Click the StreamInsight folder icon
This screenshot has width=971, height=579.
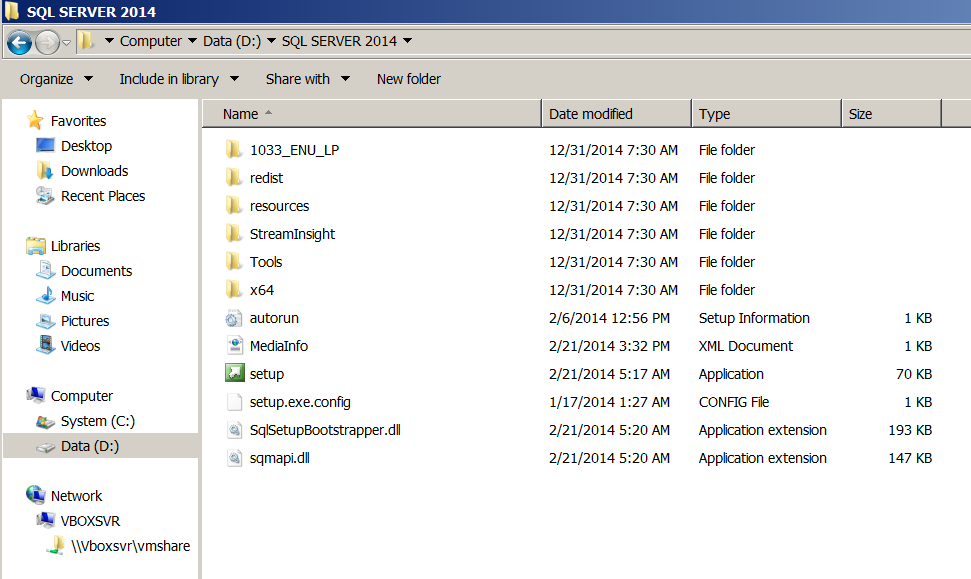tap(234, 234)
